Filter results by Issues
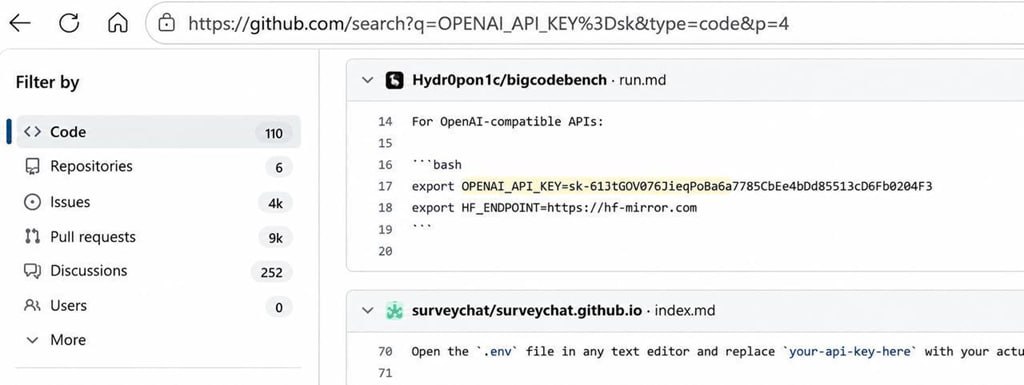This screenshot has height=385, width=1024. (x=159, y=202)
